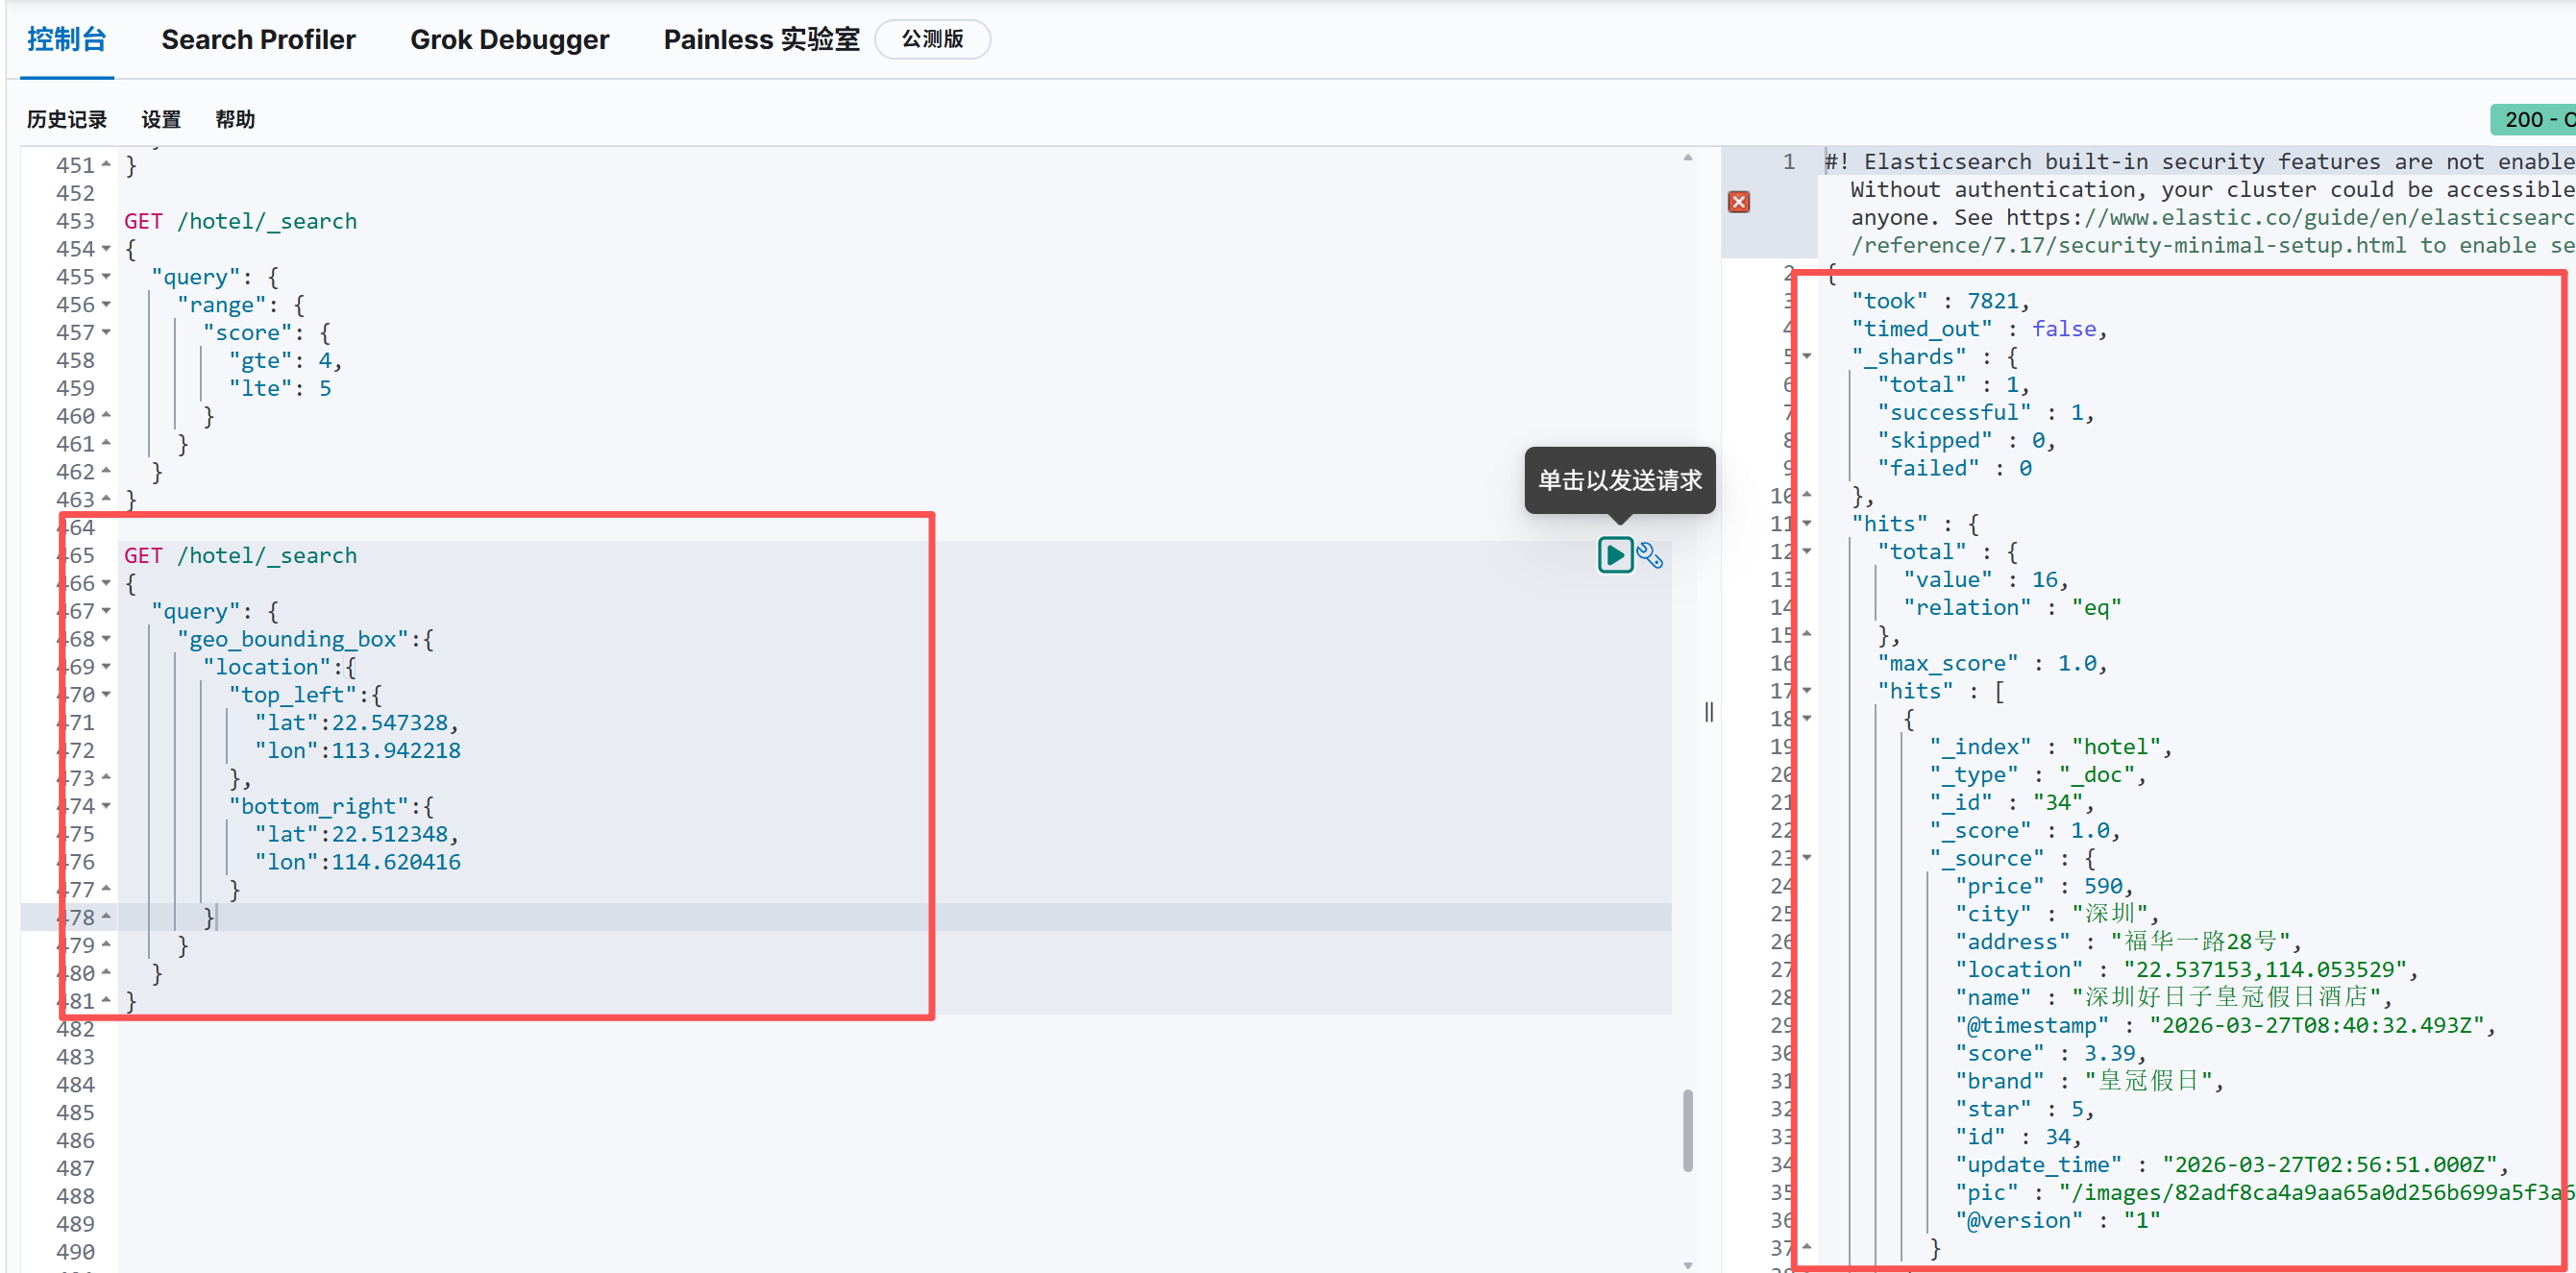Collapse the "bottom_right" block fold arrow
This screenshot has height=1273, width=2576.
(x=106, y=806)
